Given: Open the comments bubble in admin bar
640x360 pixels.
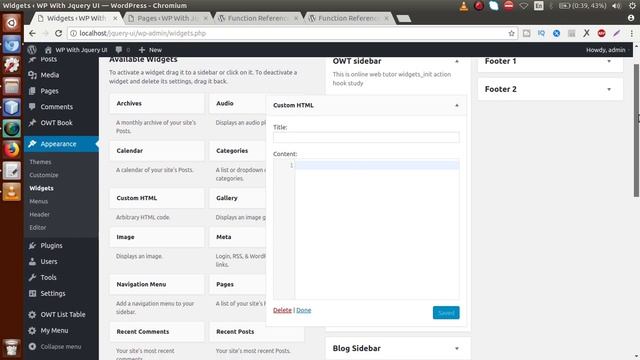Looking at the screenshot, I should [122, 50].
